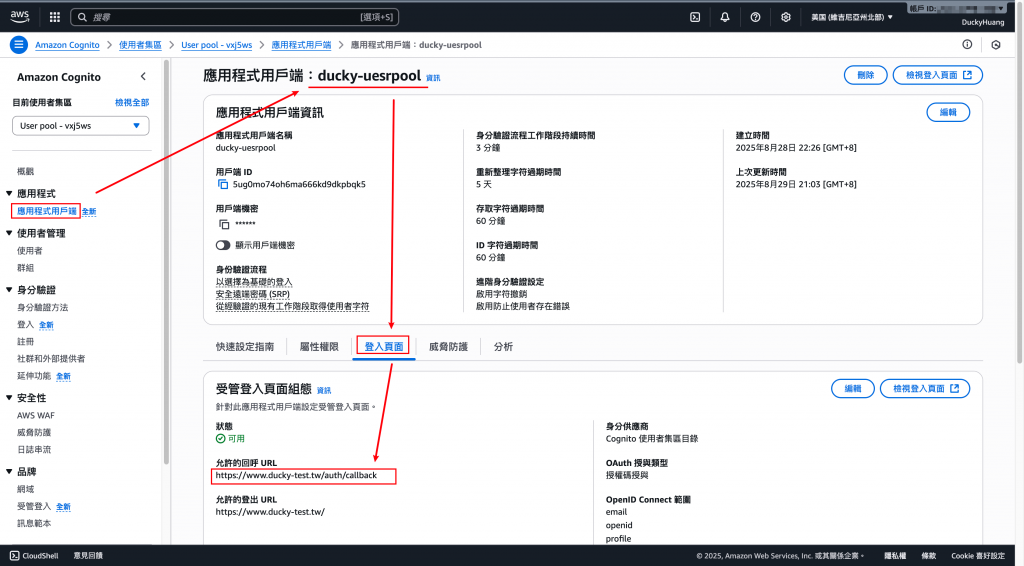Click the search magnifier icon

point(82,17)
